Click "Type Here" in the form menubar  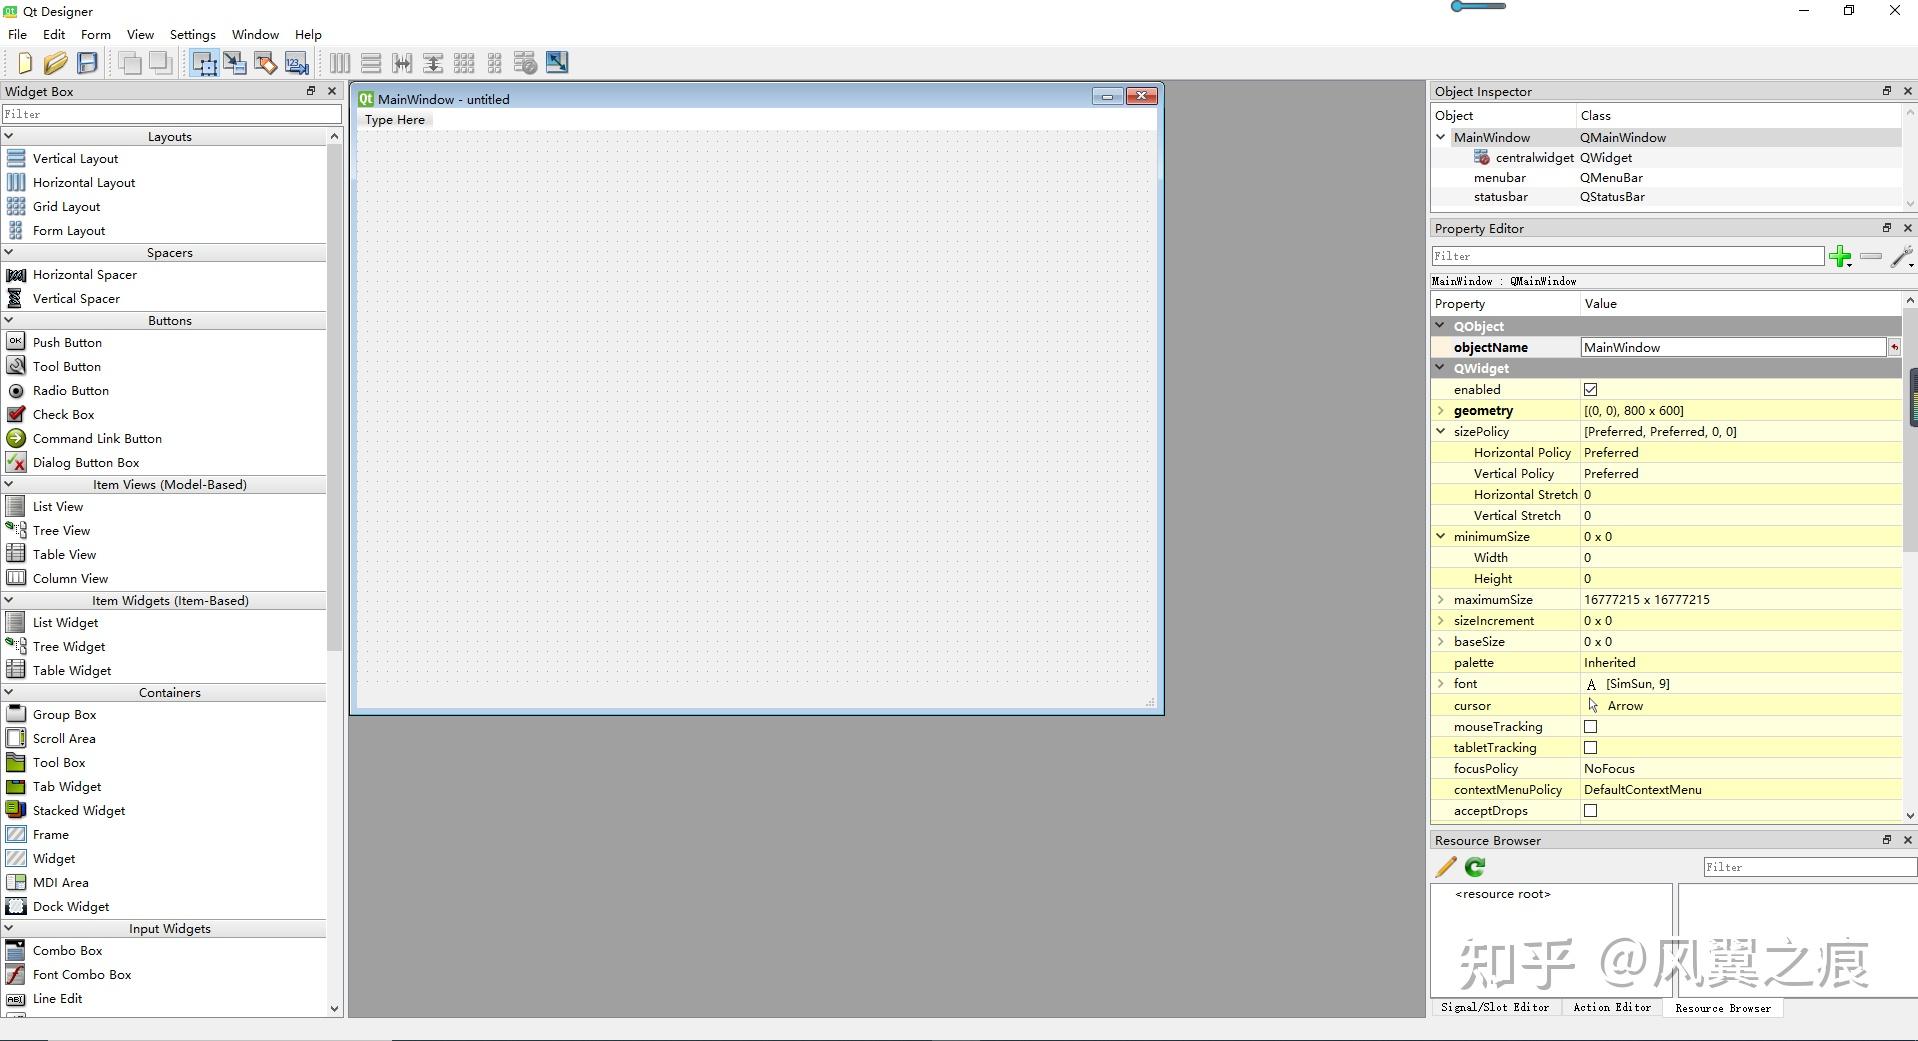point(395,120)
